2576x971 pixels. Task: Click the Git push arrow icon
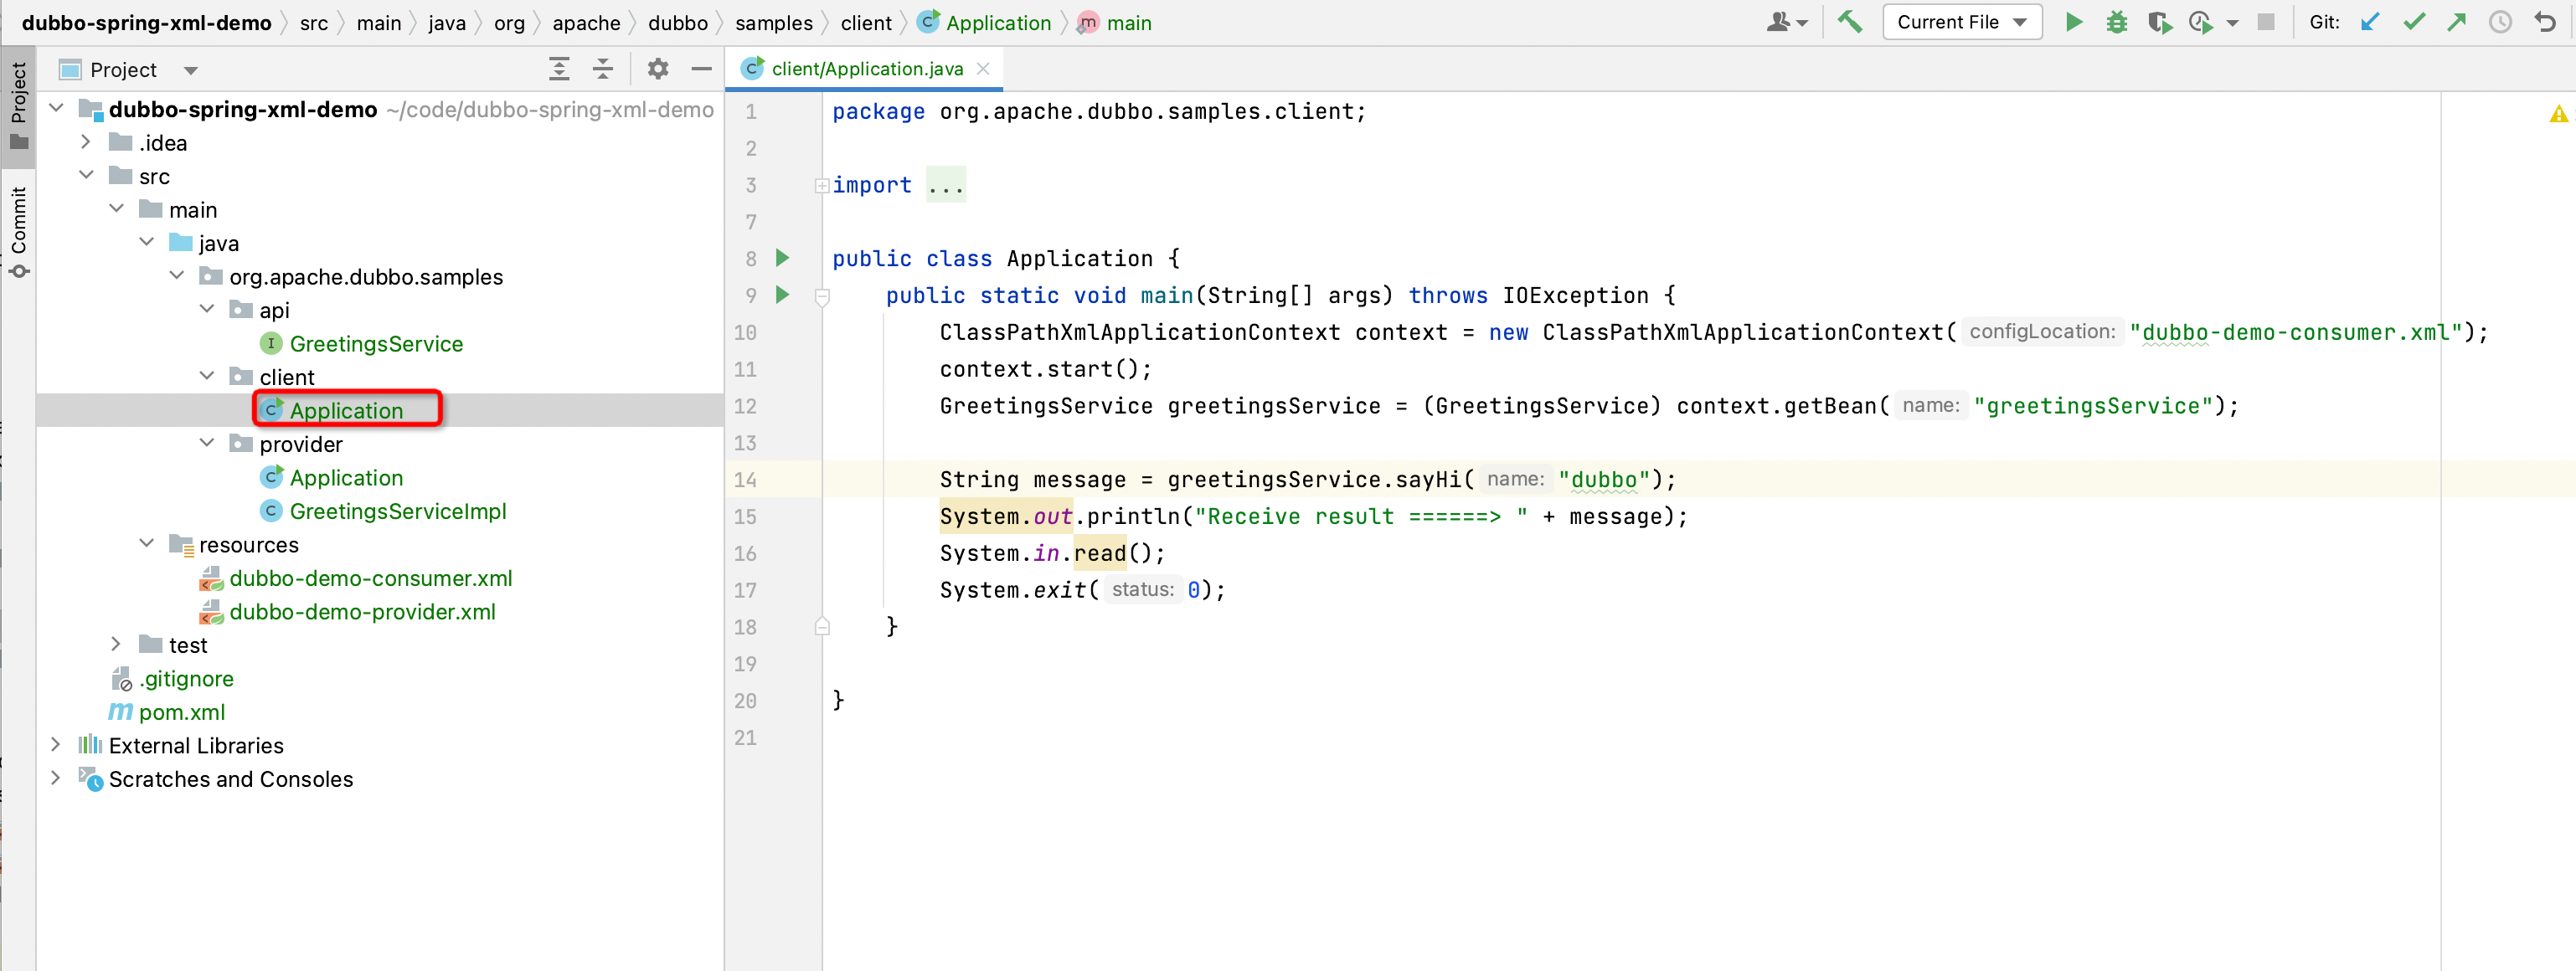pos(2456,22)
